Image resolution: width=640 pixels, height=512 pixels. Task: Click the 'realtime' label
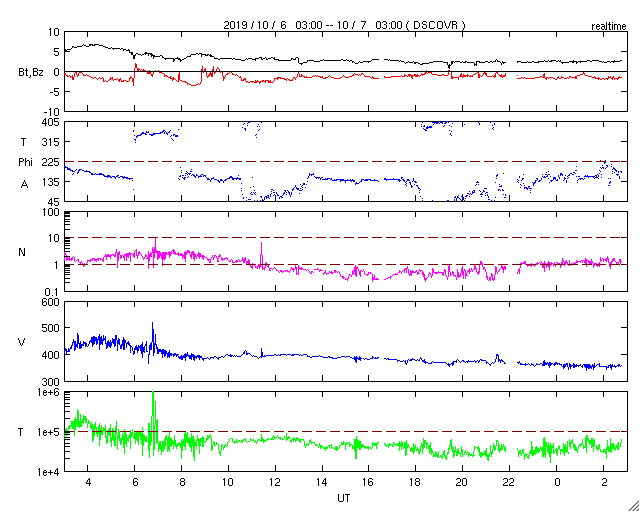click(609, 27)
